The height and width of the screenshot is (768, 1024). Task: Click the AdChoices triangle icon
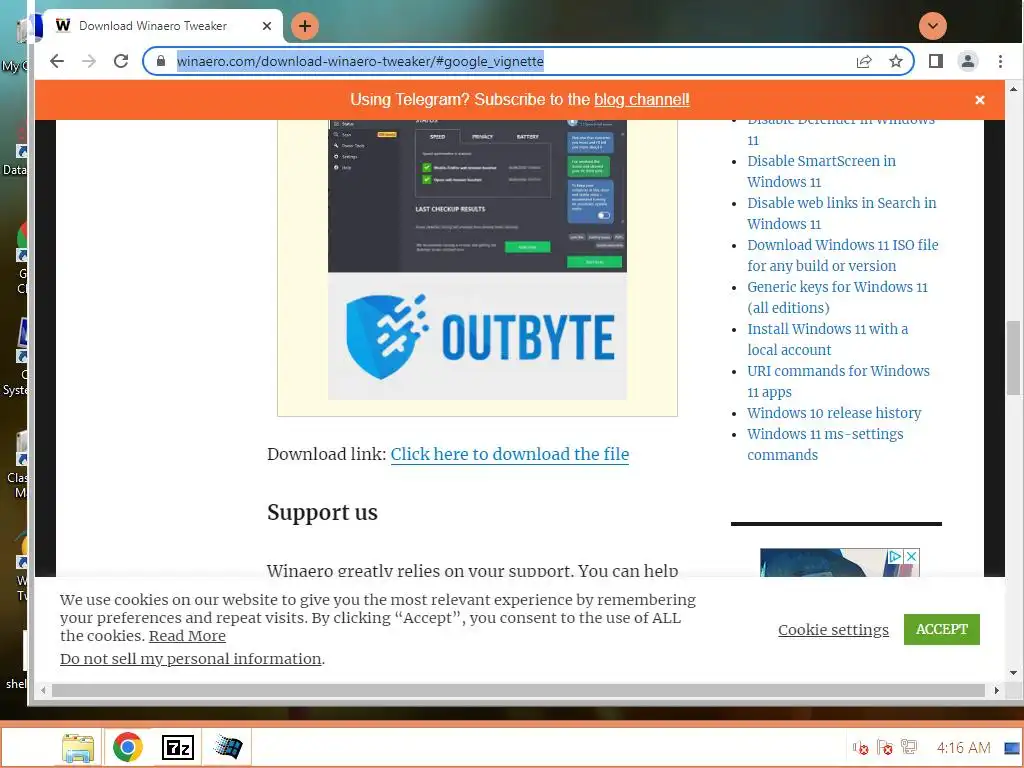pos(895,556)
